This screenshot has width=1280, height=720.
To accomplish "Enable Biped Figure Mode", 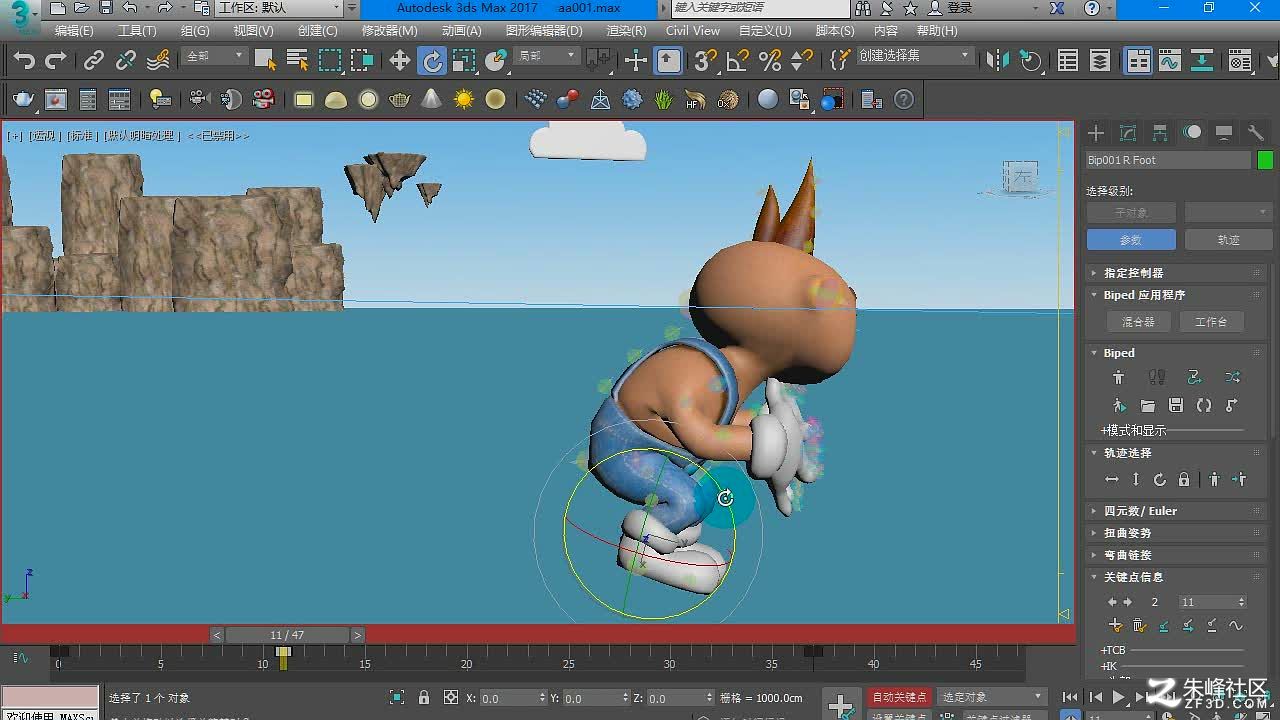I will (x=1118, y=377).
